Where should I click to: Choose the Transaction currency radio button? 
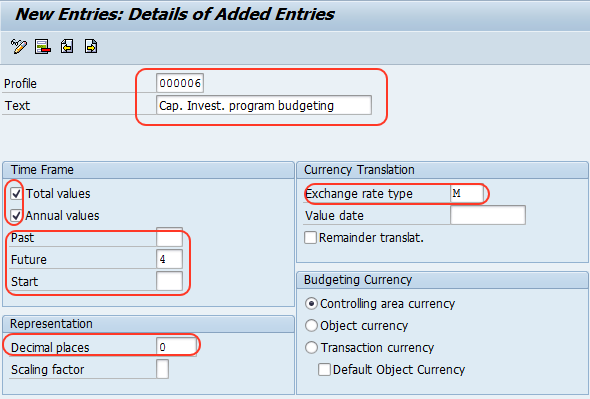click(x=311, y=347)
